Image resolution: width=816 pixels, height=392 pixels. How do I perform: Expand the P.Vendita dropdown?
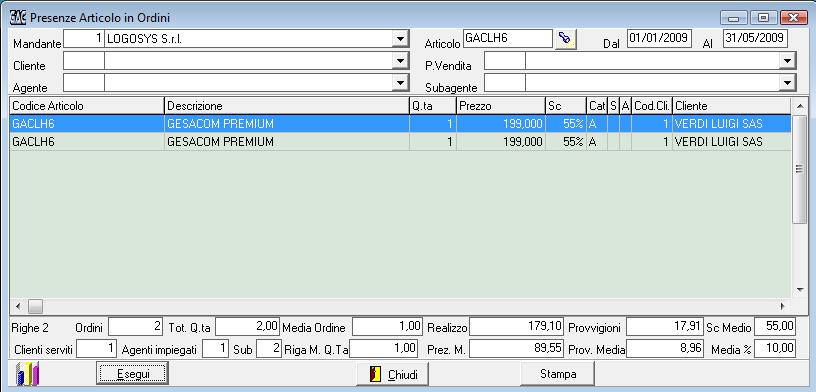[x=786, y=61]
